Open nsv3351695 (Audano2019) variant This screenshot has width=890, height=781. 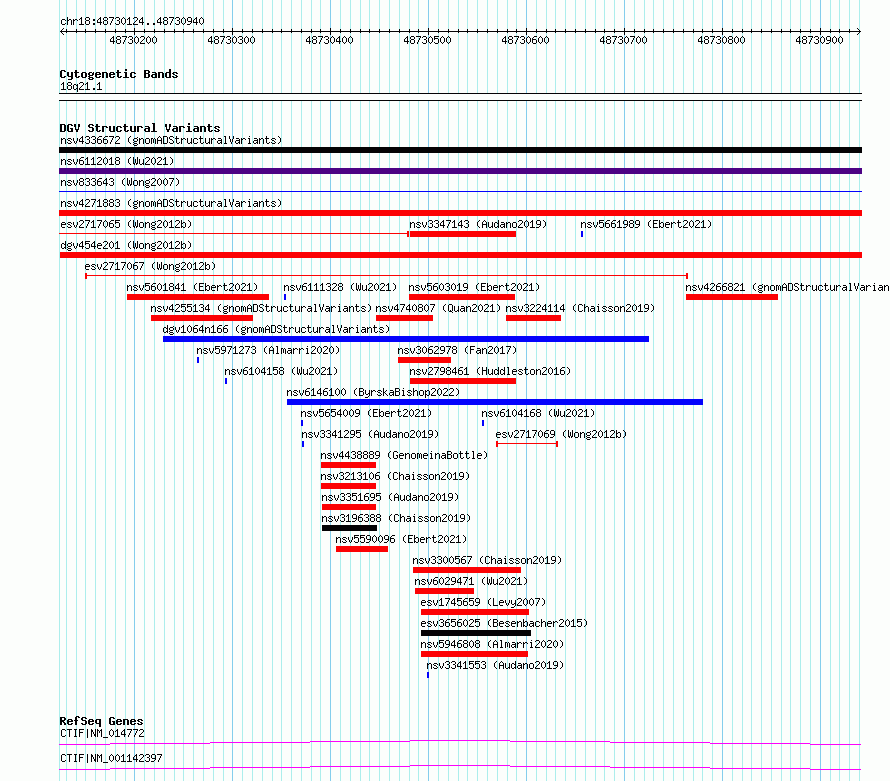(390, 497)
